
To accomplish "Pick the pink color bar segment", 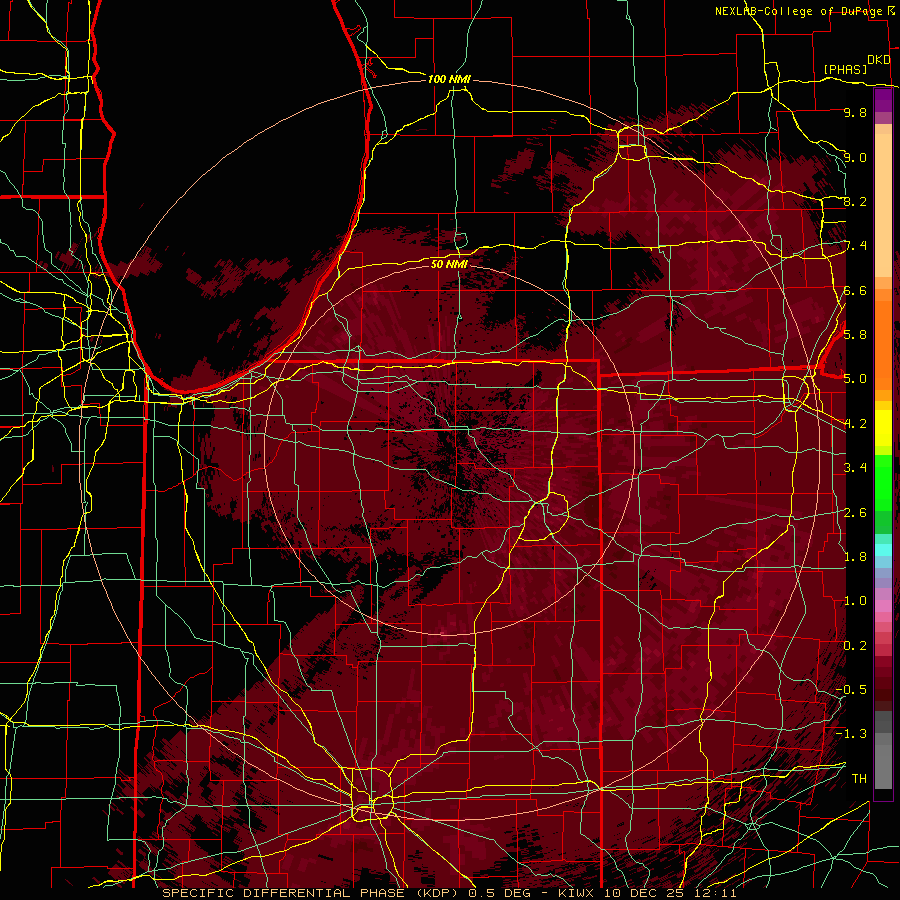I will click(883, 606).
